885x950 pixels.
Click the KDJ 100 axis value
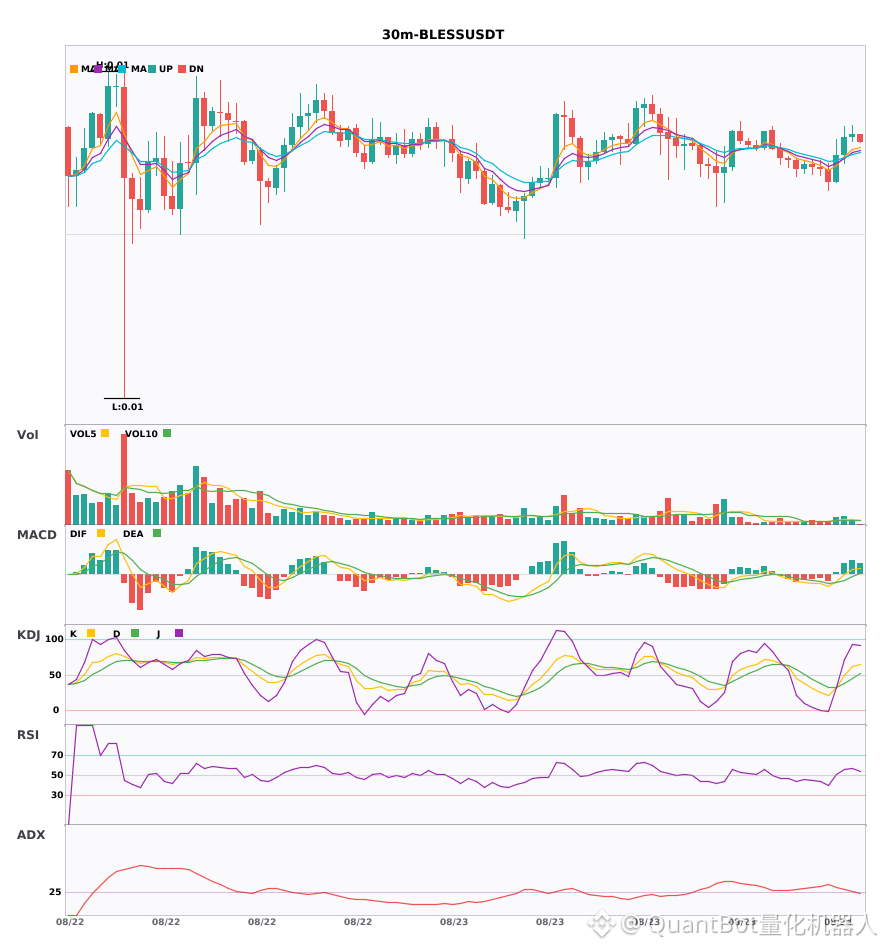click(x=54, y=639)
